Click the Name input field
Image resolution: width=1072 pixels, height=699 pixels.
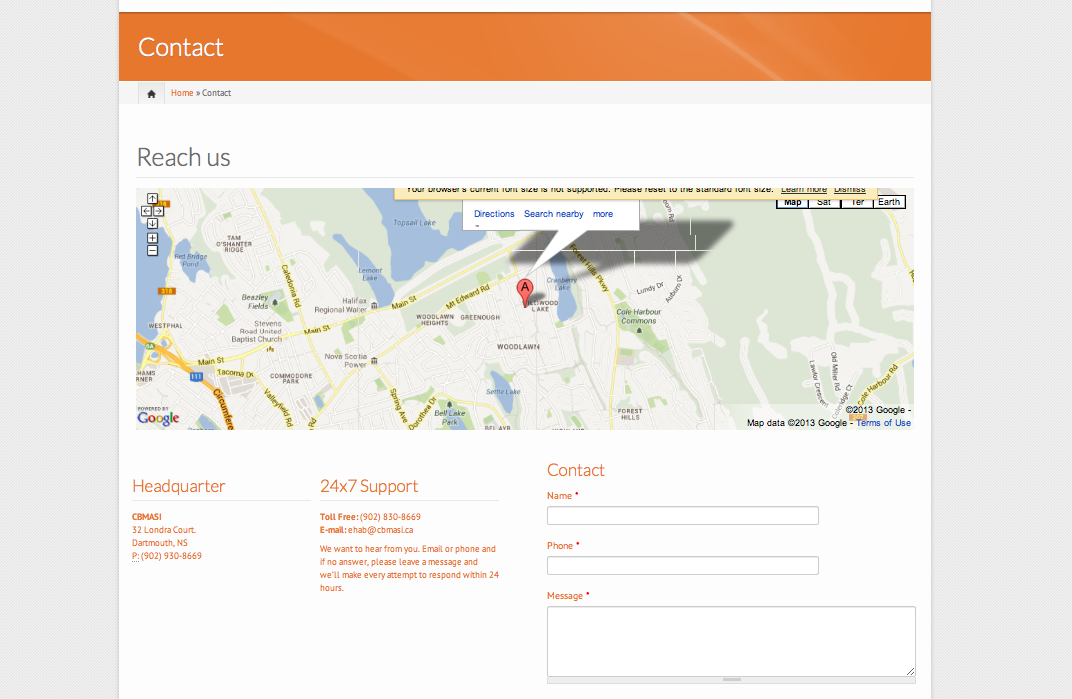tap(682, 516)
